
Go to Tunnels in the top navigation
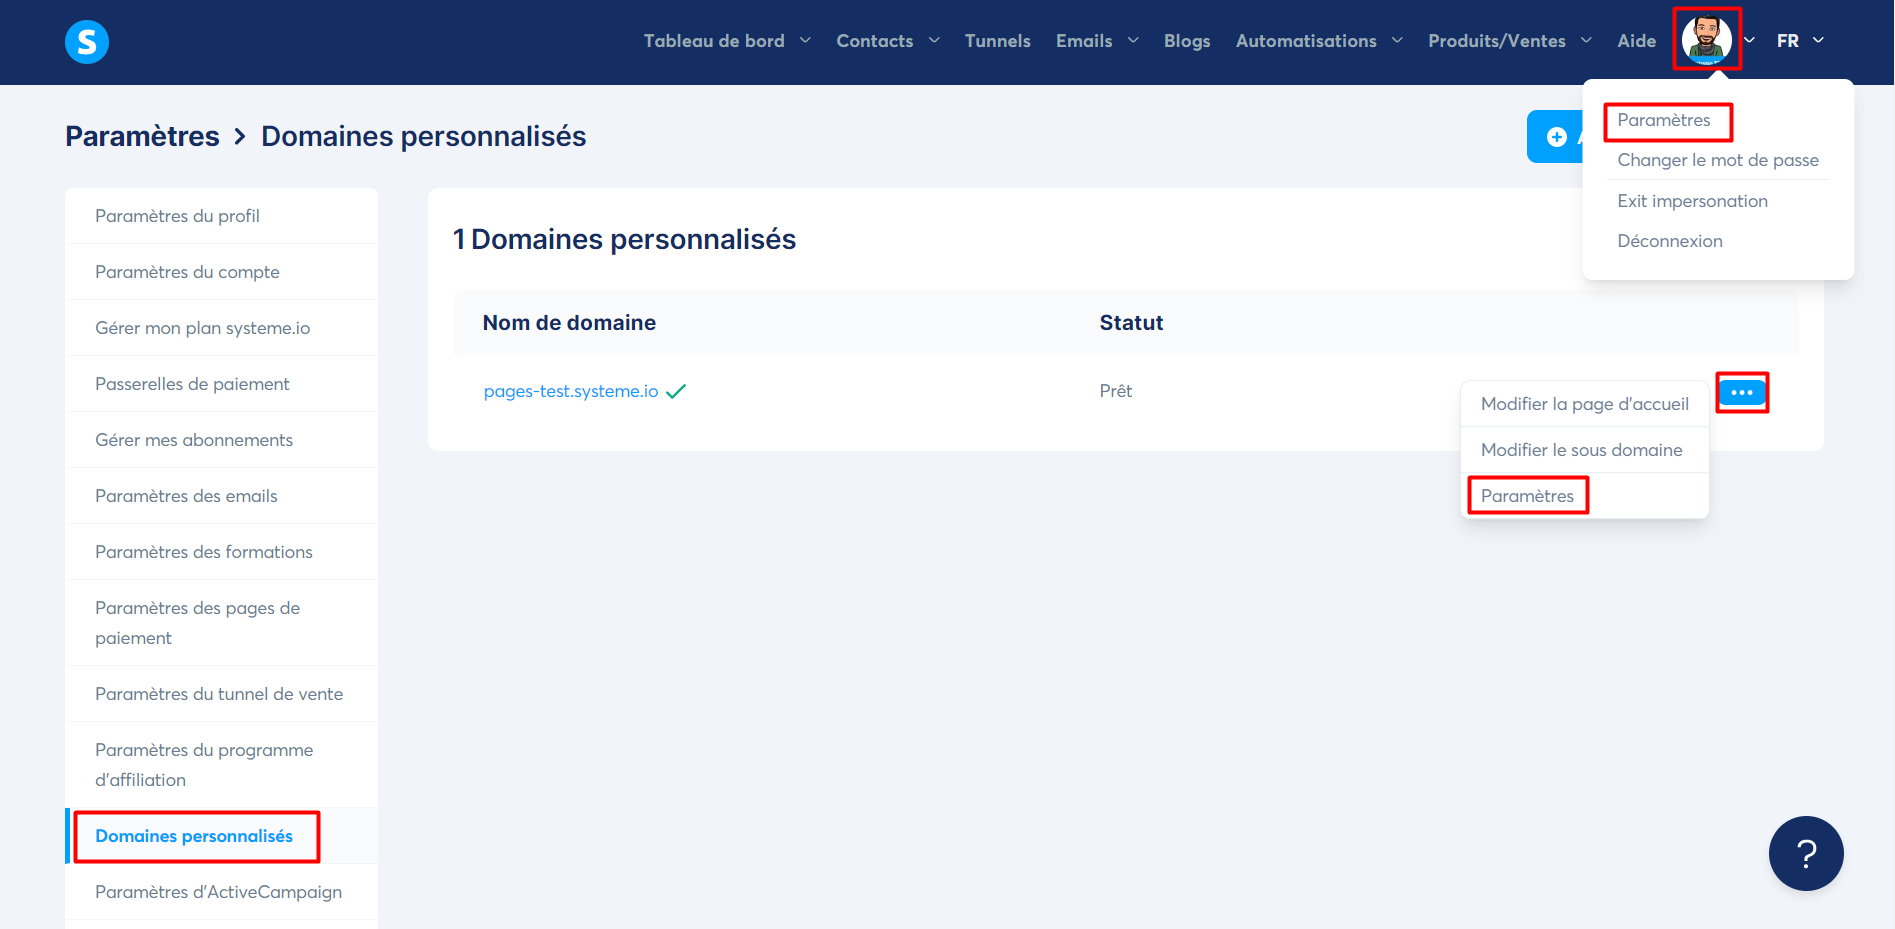pyautogui.click(x=997, y=40)
